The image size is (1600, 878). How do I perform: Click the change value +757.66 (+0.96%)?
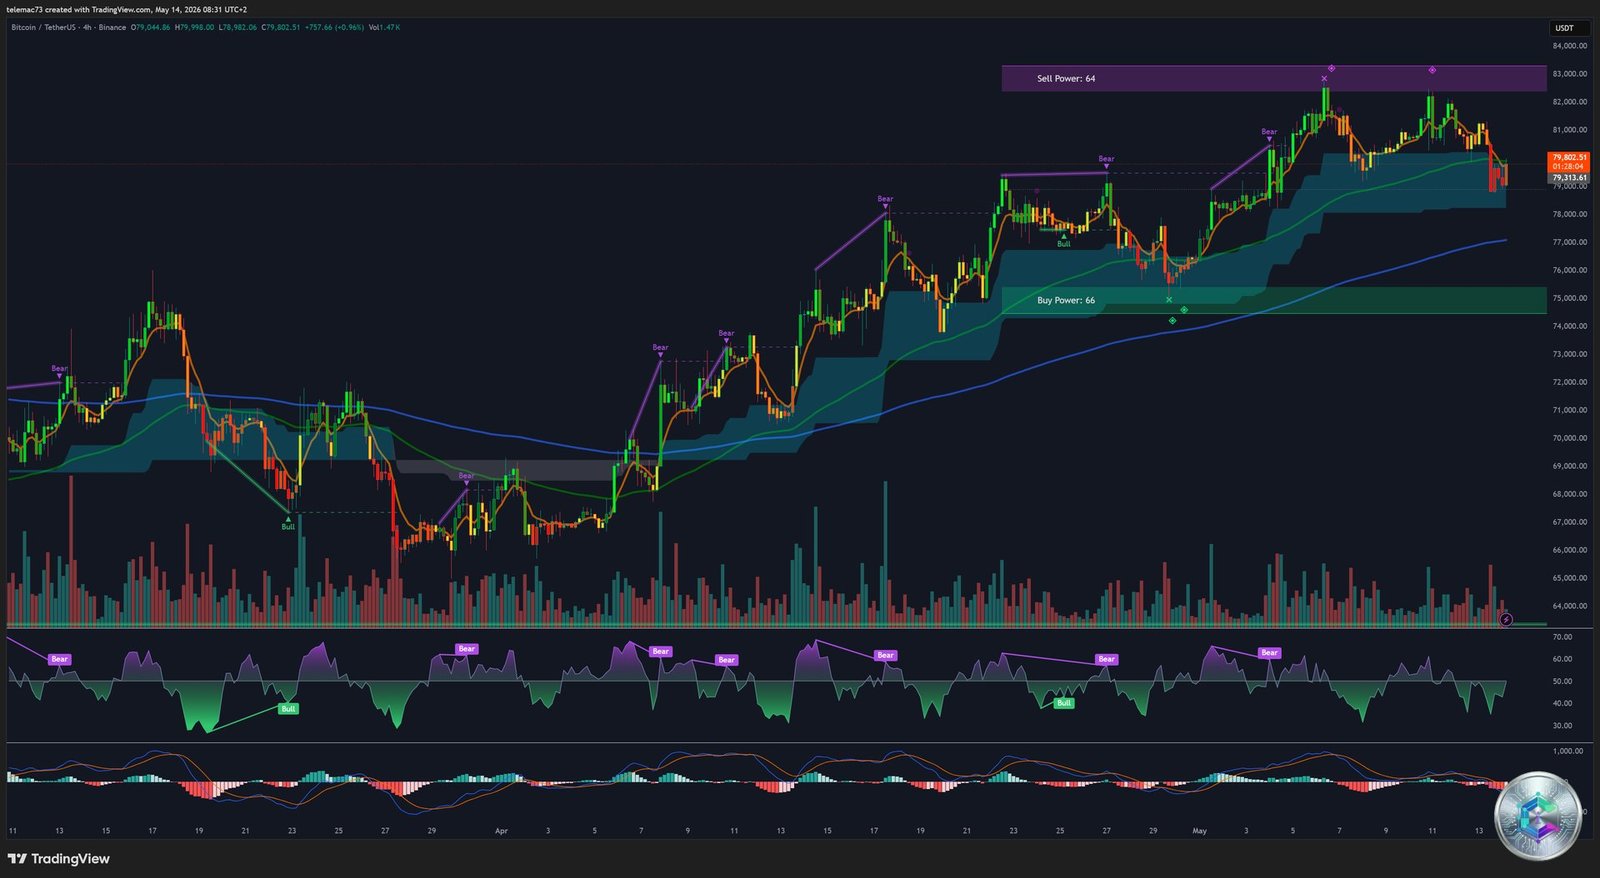coord(334,27)
